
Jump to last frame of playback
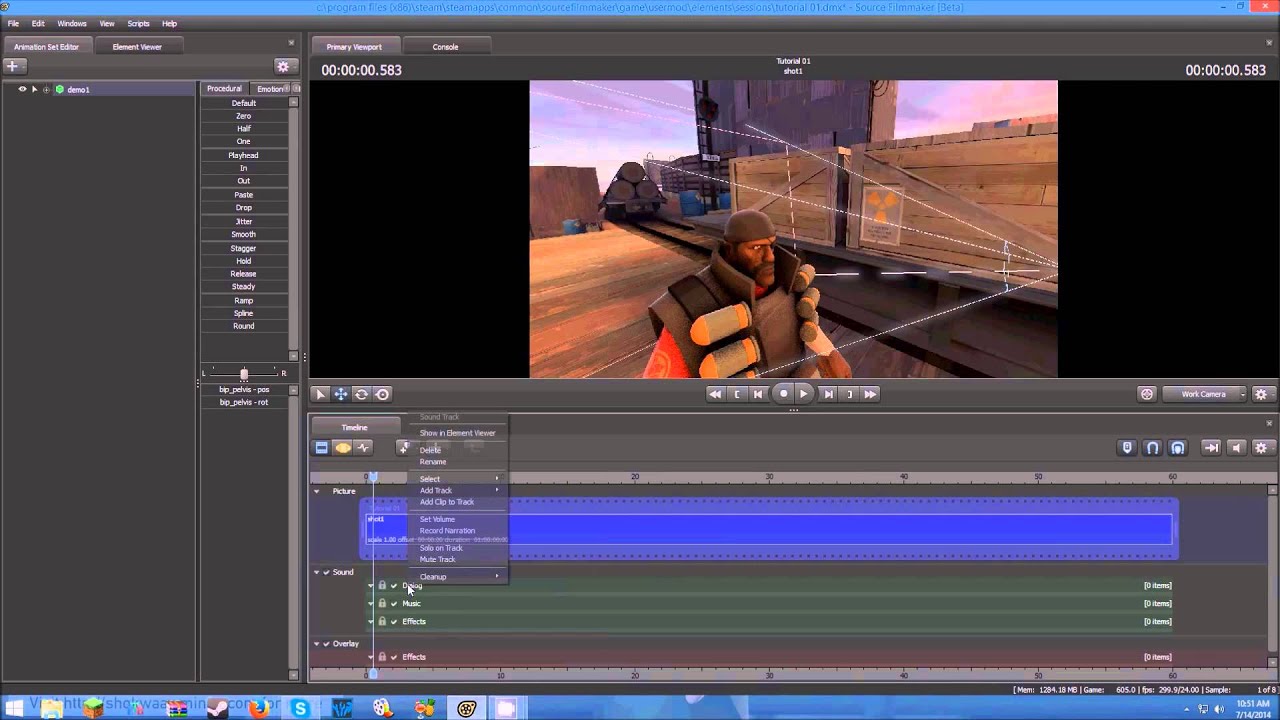click(x=870, y=394)
